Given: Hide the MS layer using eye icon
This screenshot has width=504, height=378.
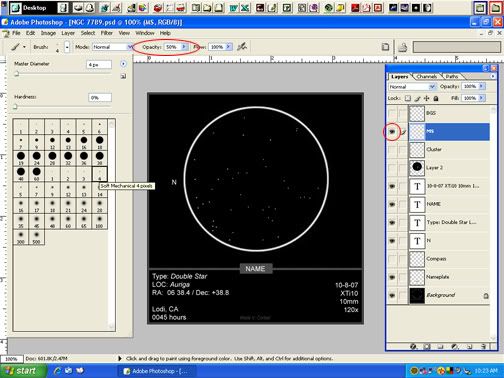Looking at the screenshot, I should (x=392, y=132).
